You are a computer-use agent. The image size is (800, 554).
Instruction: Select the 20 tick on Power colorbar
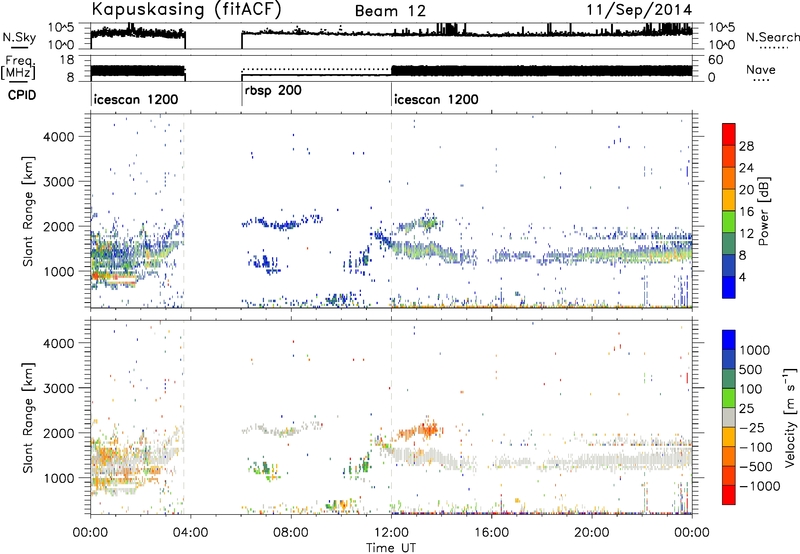[746, 190]
